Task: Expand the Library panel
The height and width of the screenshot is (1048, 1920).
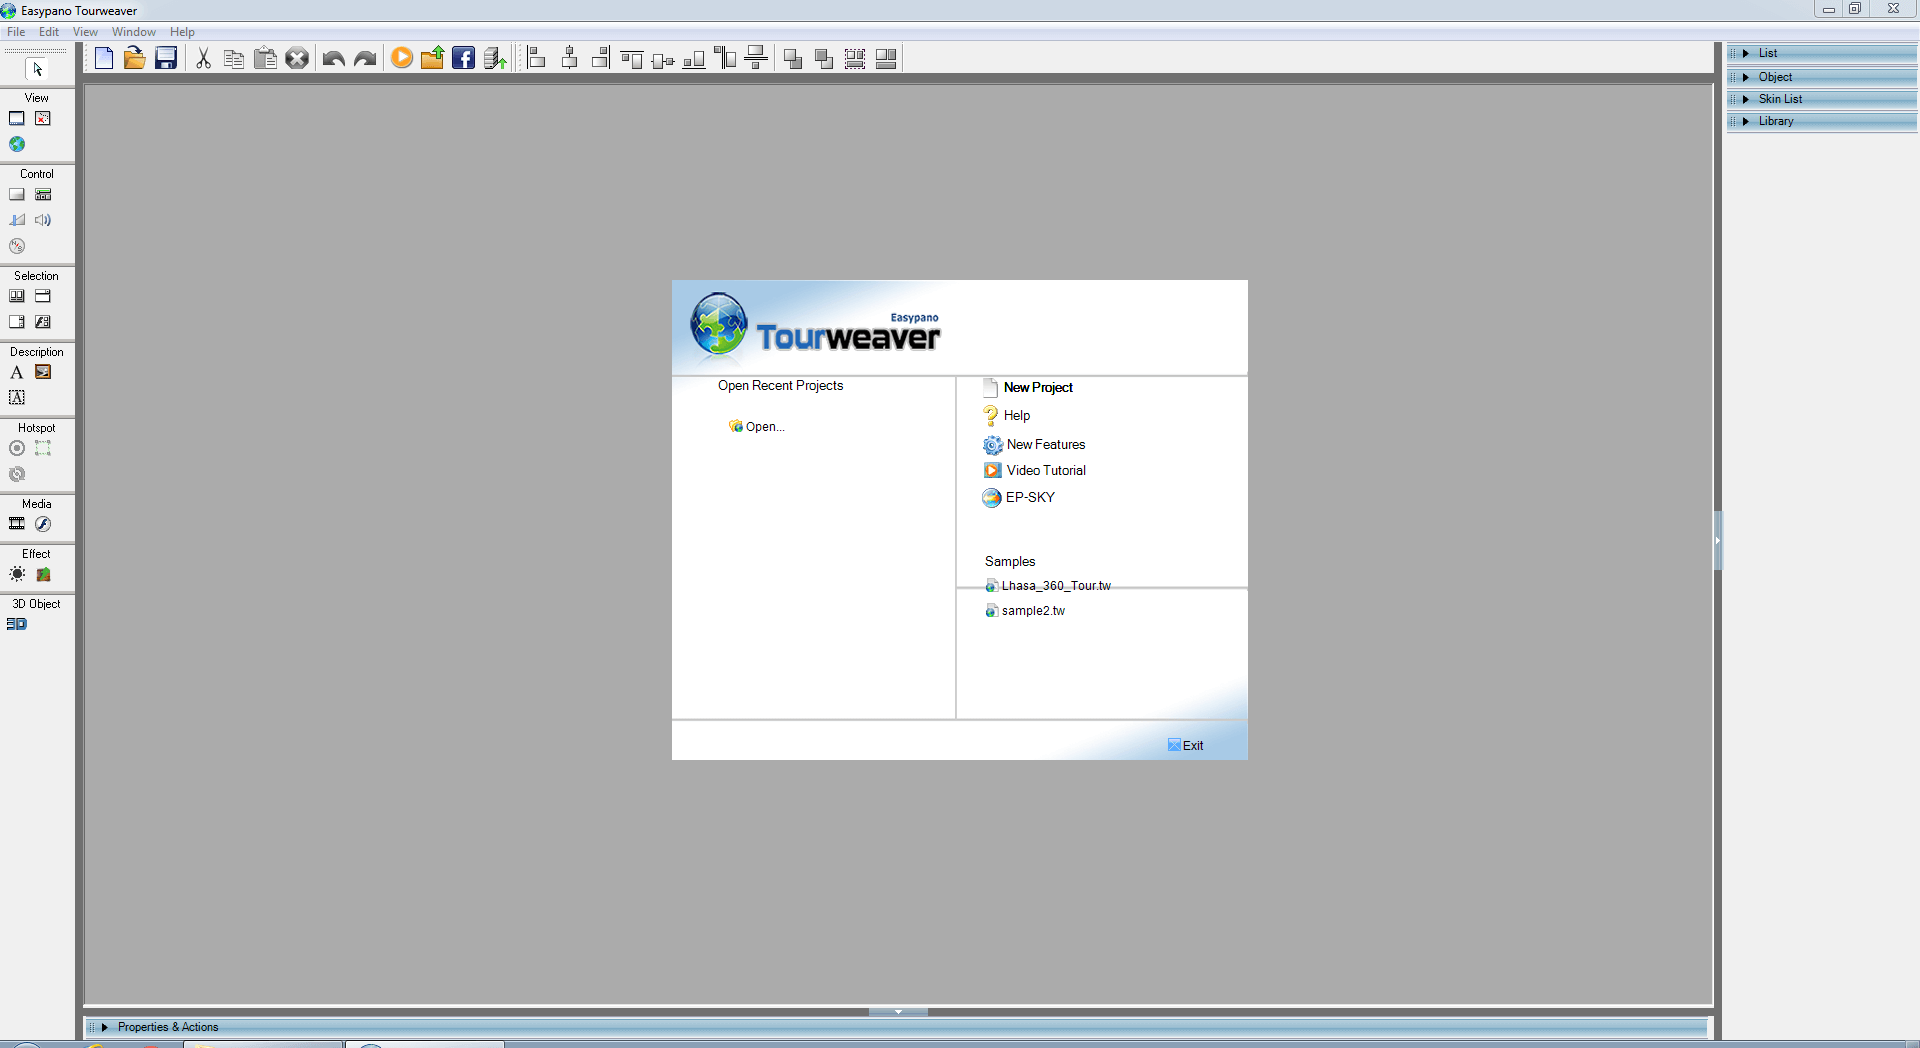Action: point(1822,121)
